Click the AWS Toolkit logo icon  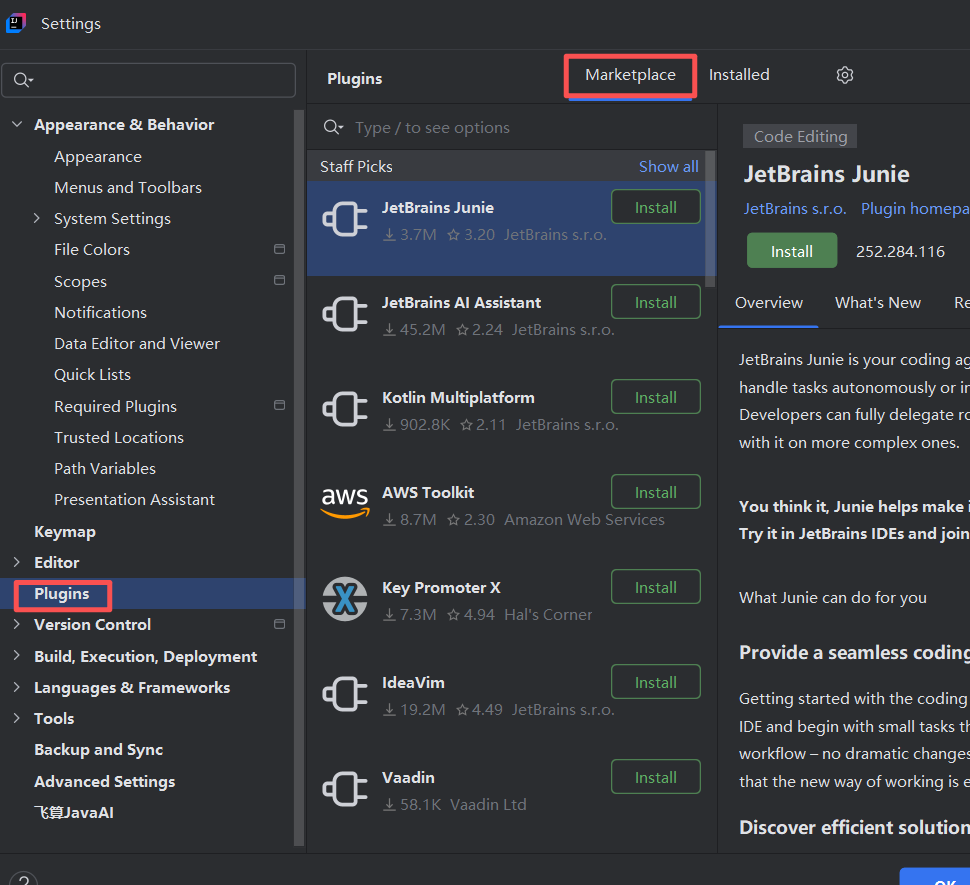(345, 503)
